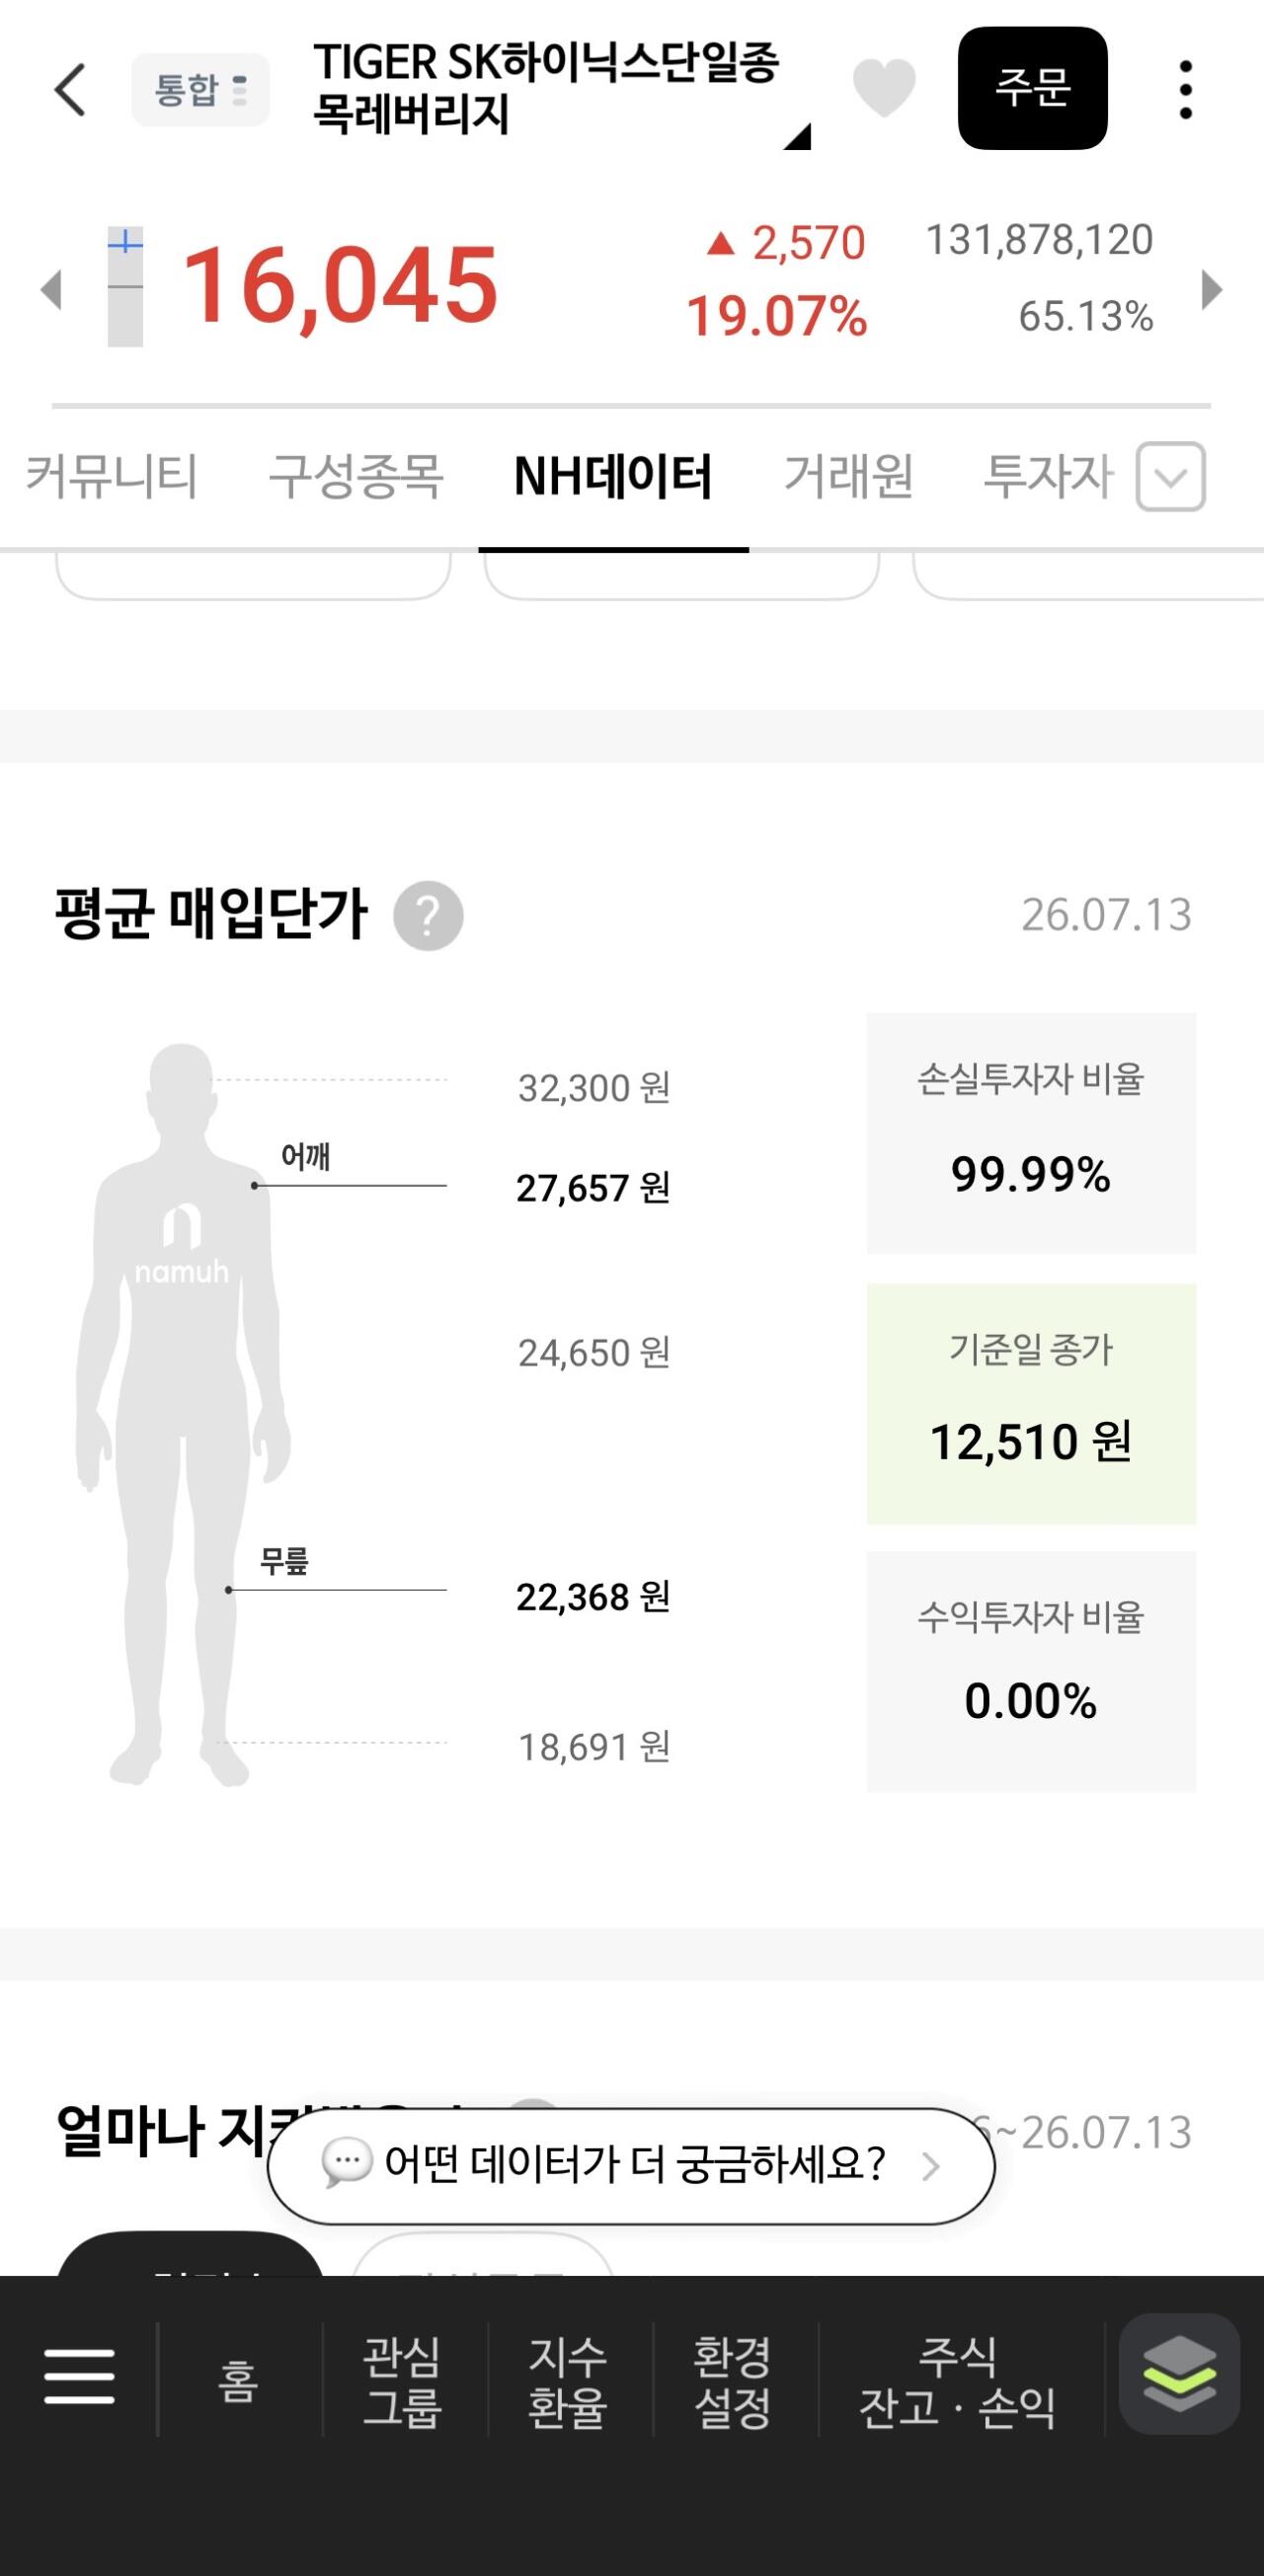
Task: Select the 기준일 종가 green box
Action: (x=1031, y=1404)
